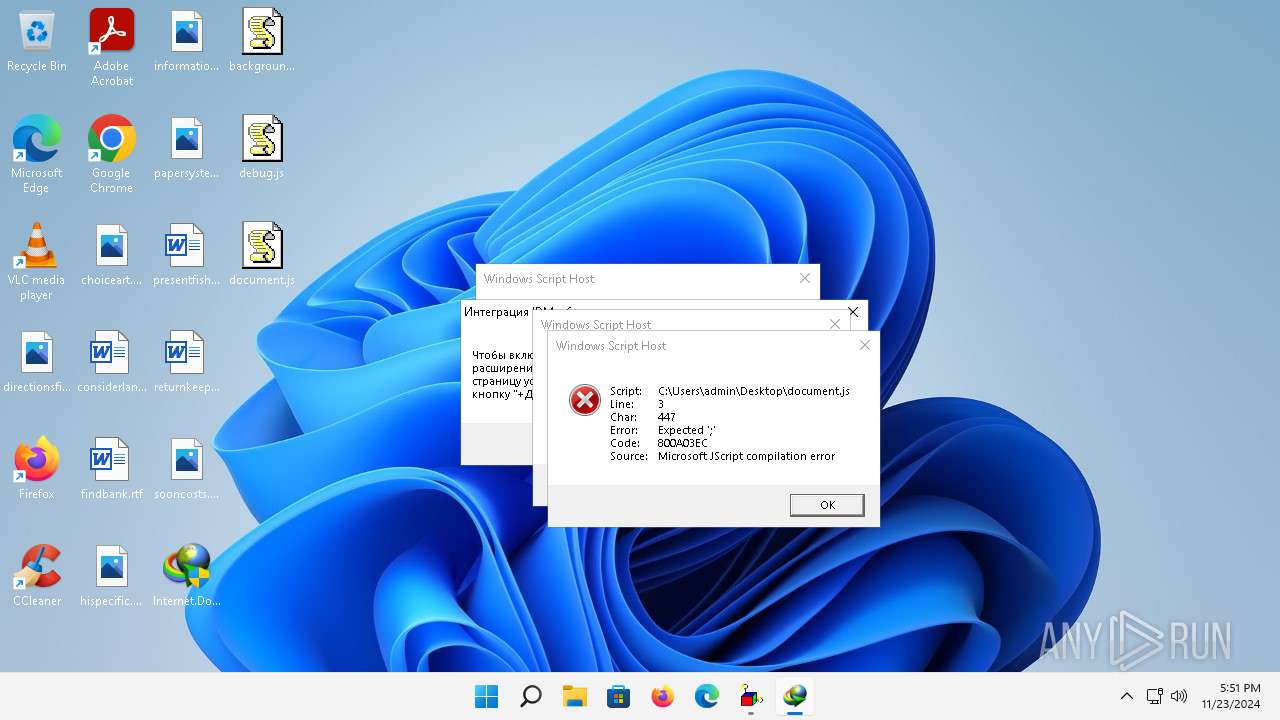Select the backgroun... script file icon
The image size is (1280, 720).
point(262,41)
